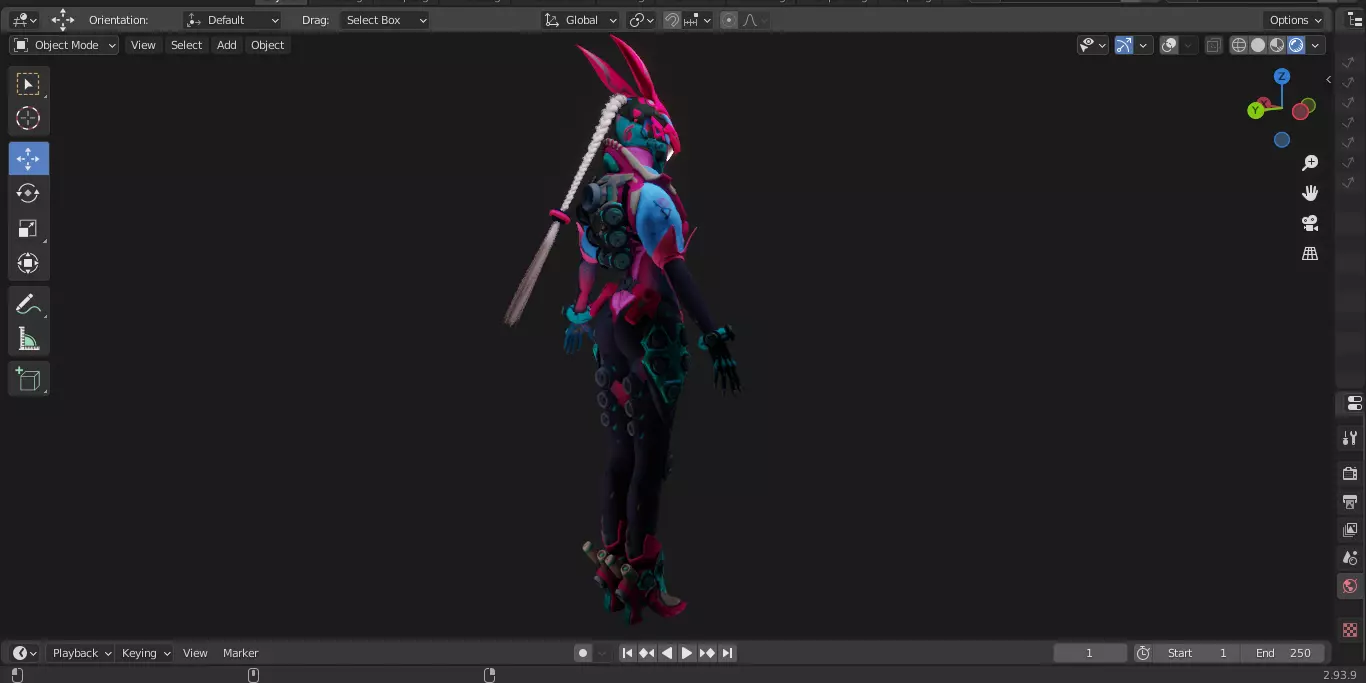Open the Scene properties tab
The image size is (1366, 683).
[1350, 557]
